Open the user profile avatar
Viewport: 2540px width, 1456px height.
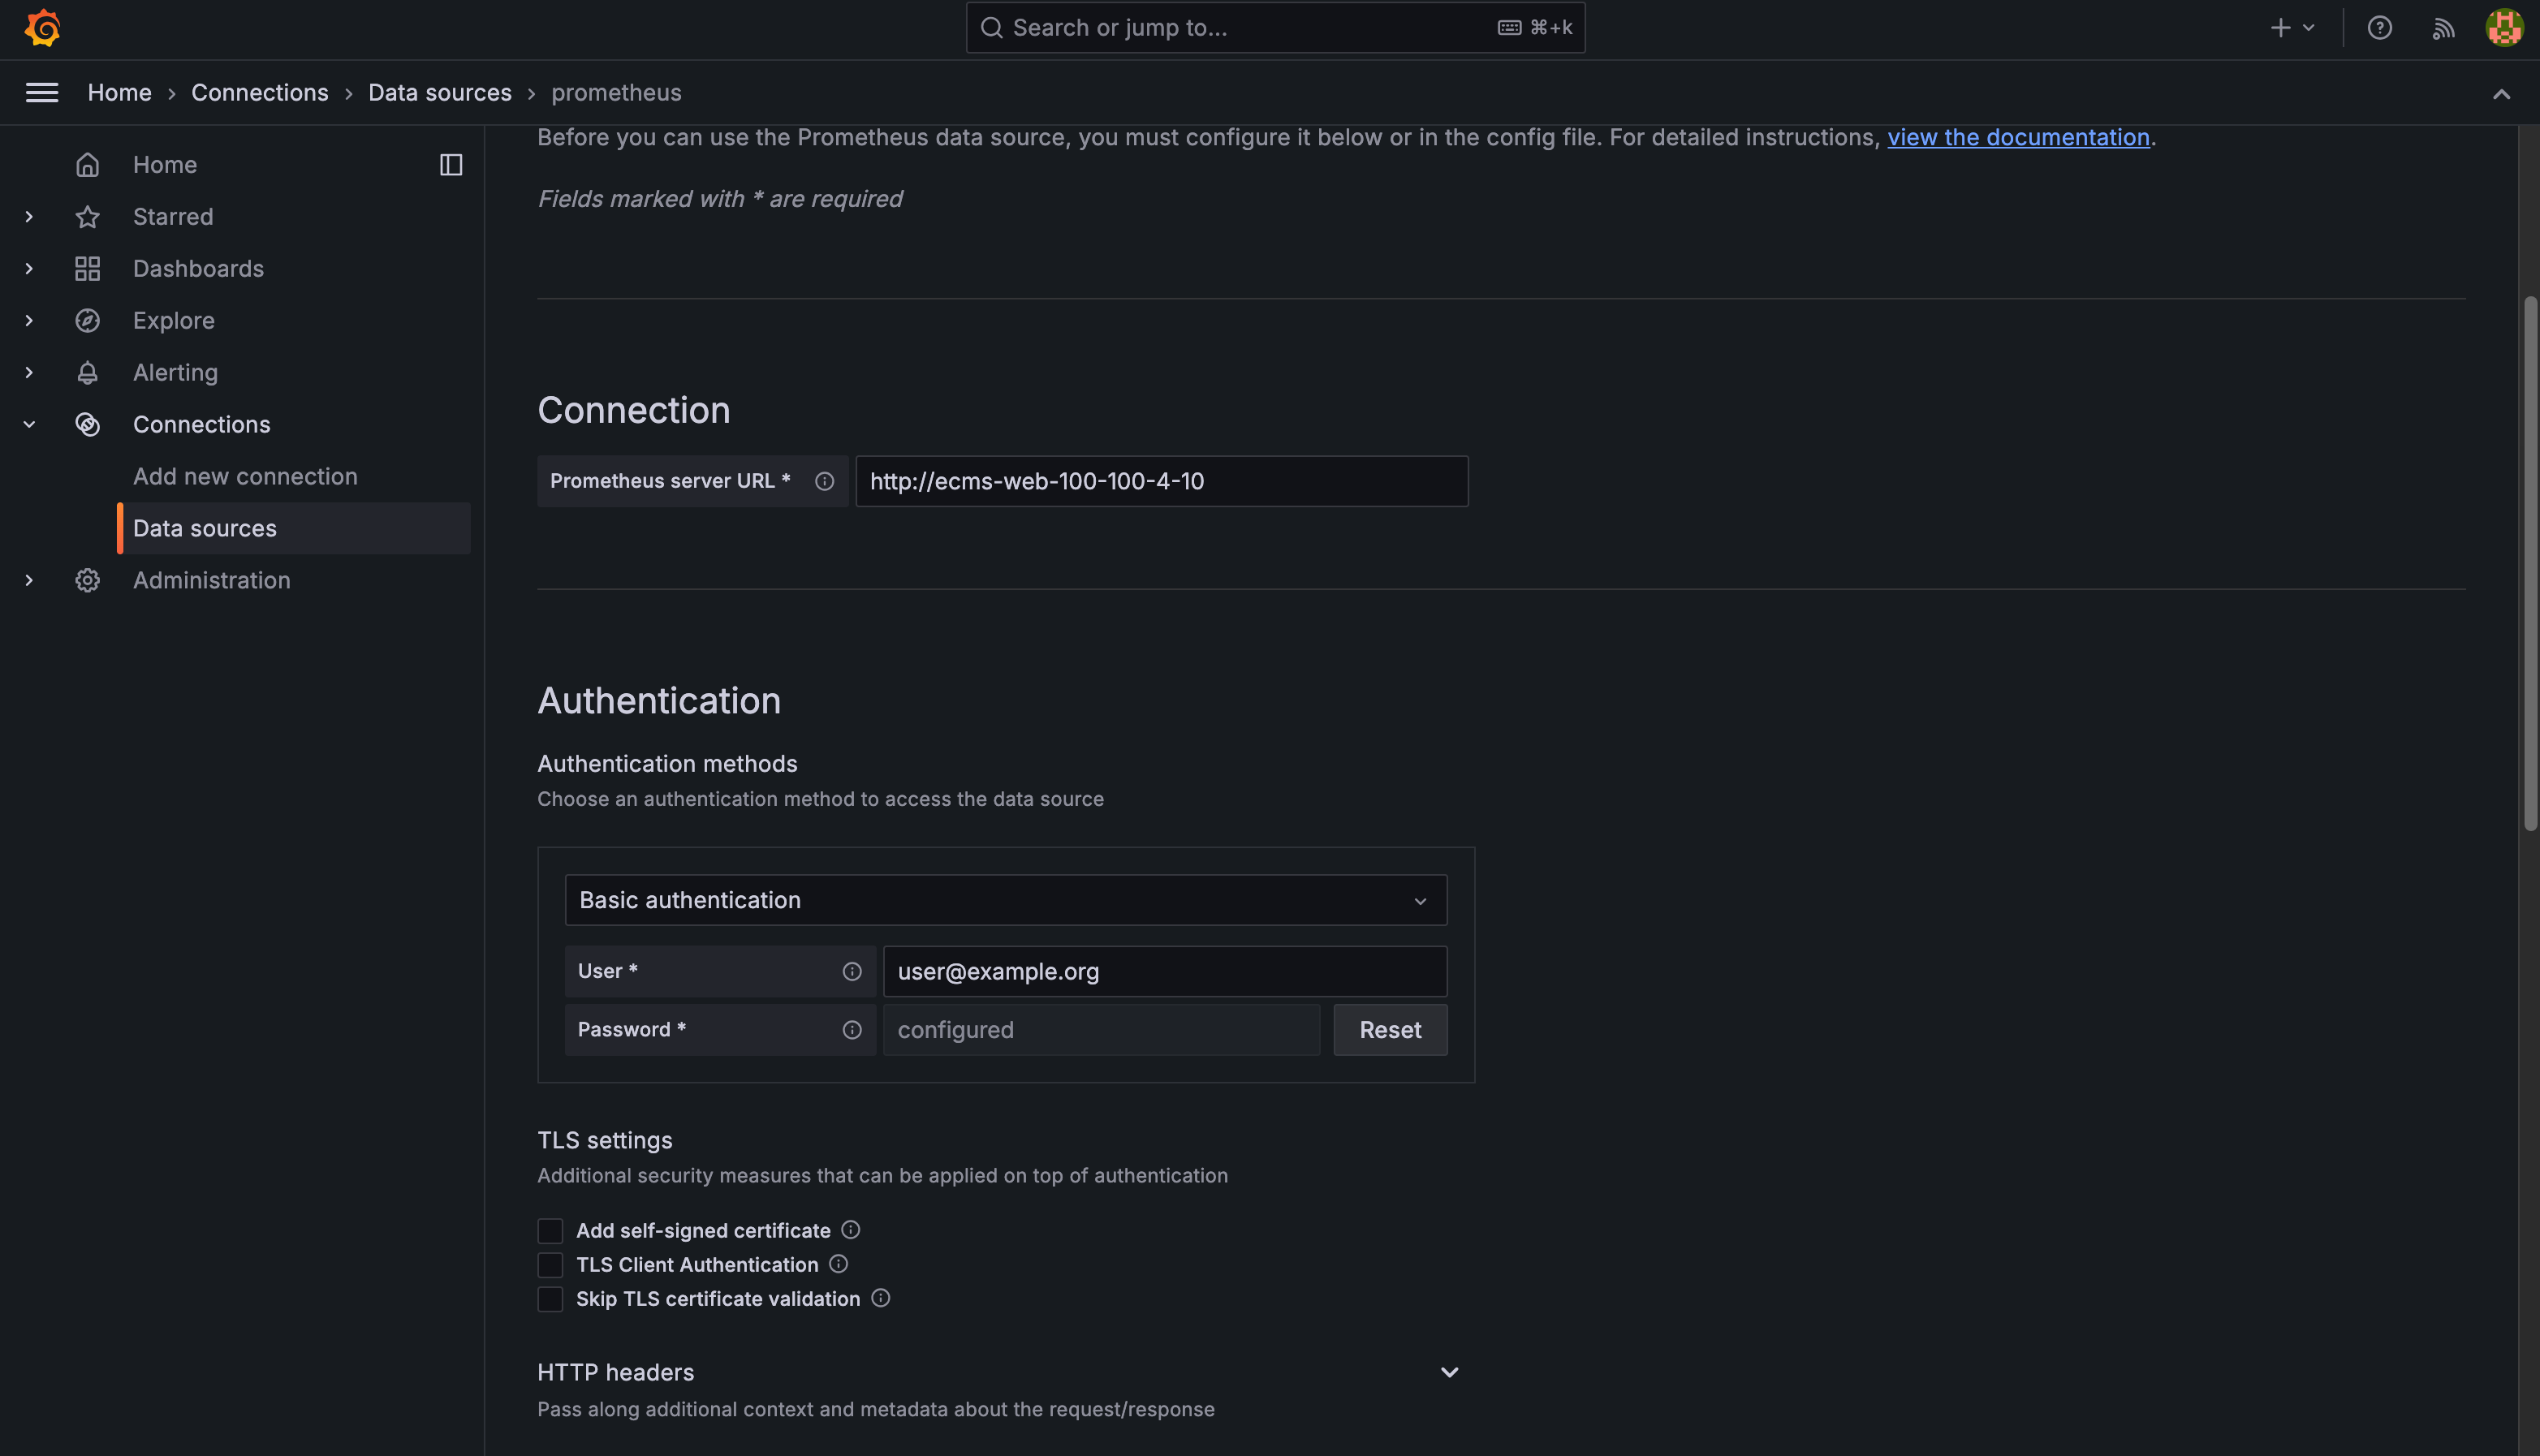point(2504,28)
